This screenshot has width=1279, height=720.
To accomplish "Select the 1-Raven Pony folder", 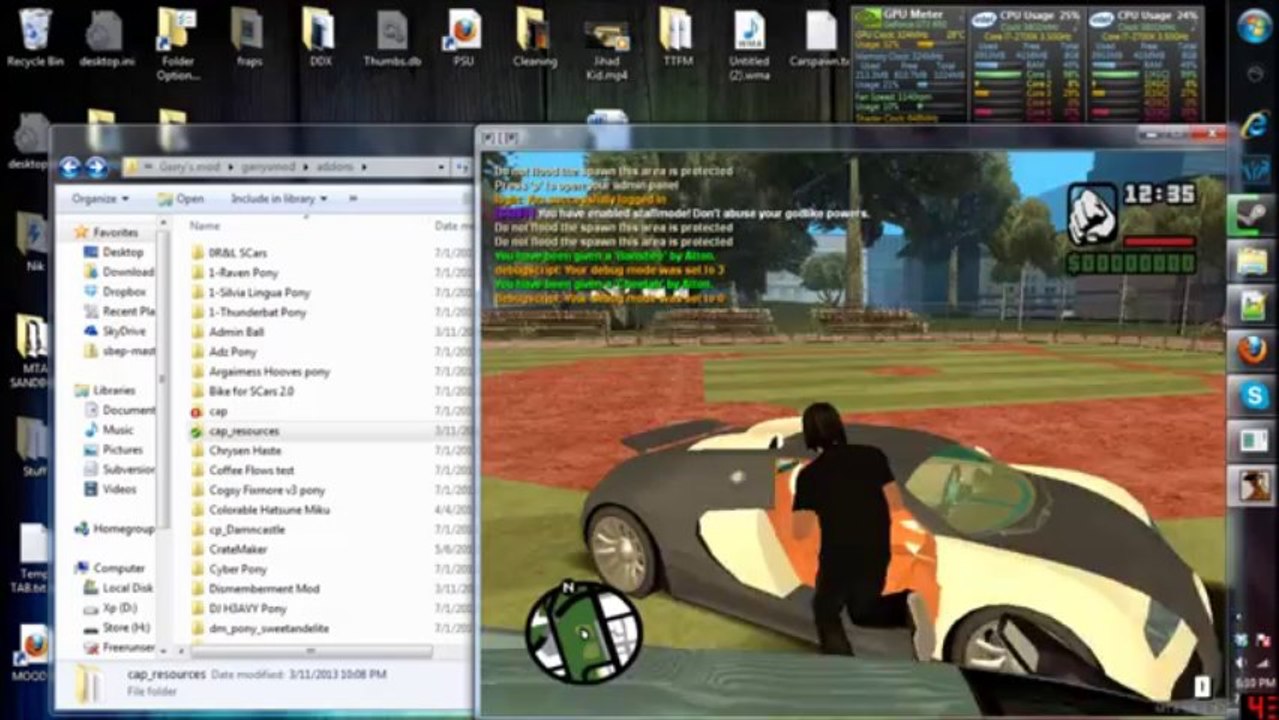I will tap(234, 273).
